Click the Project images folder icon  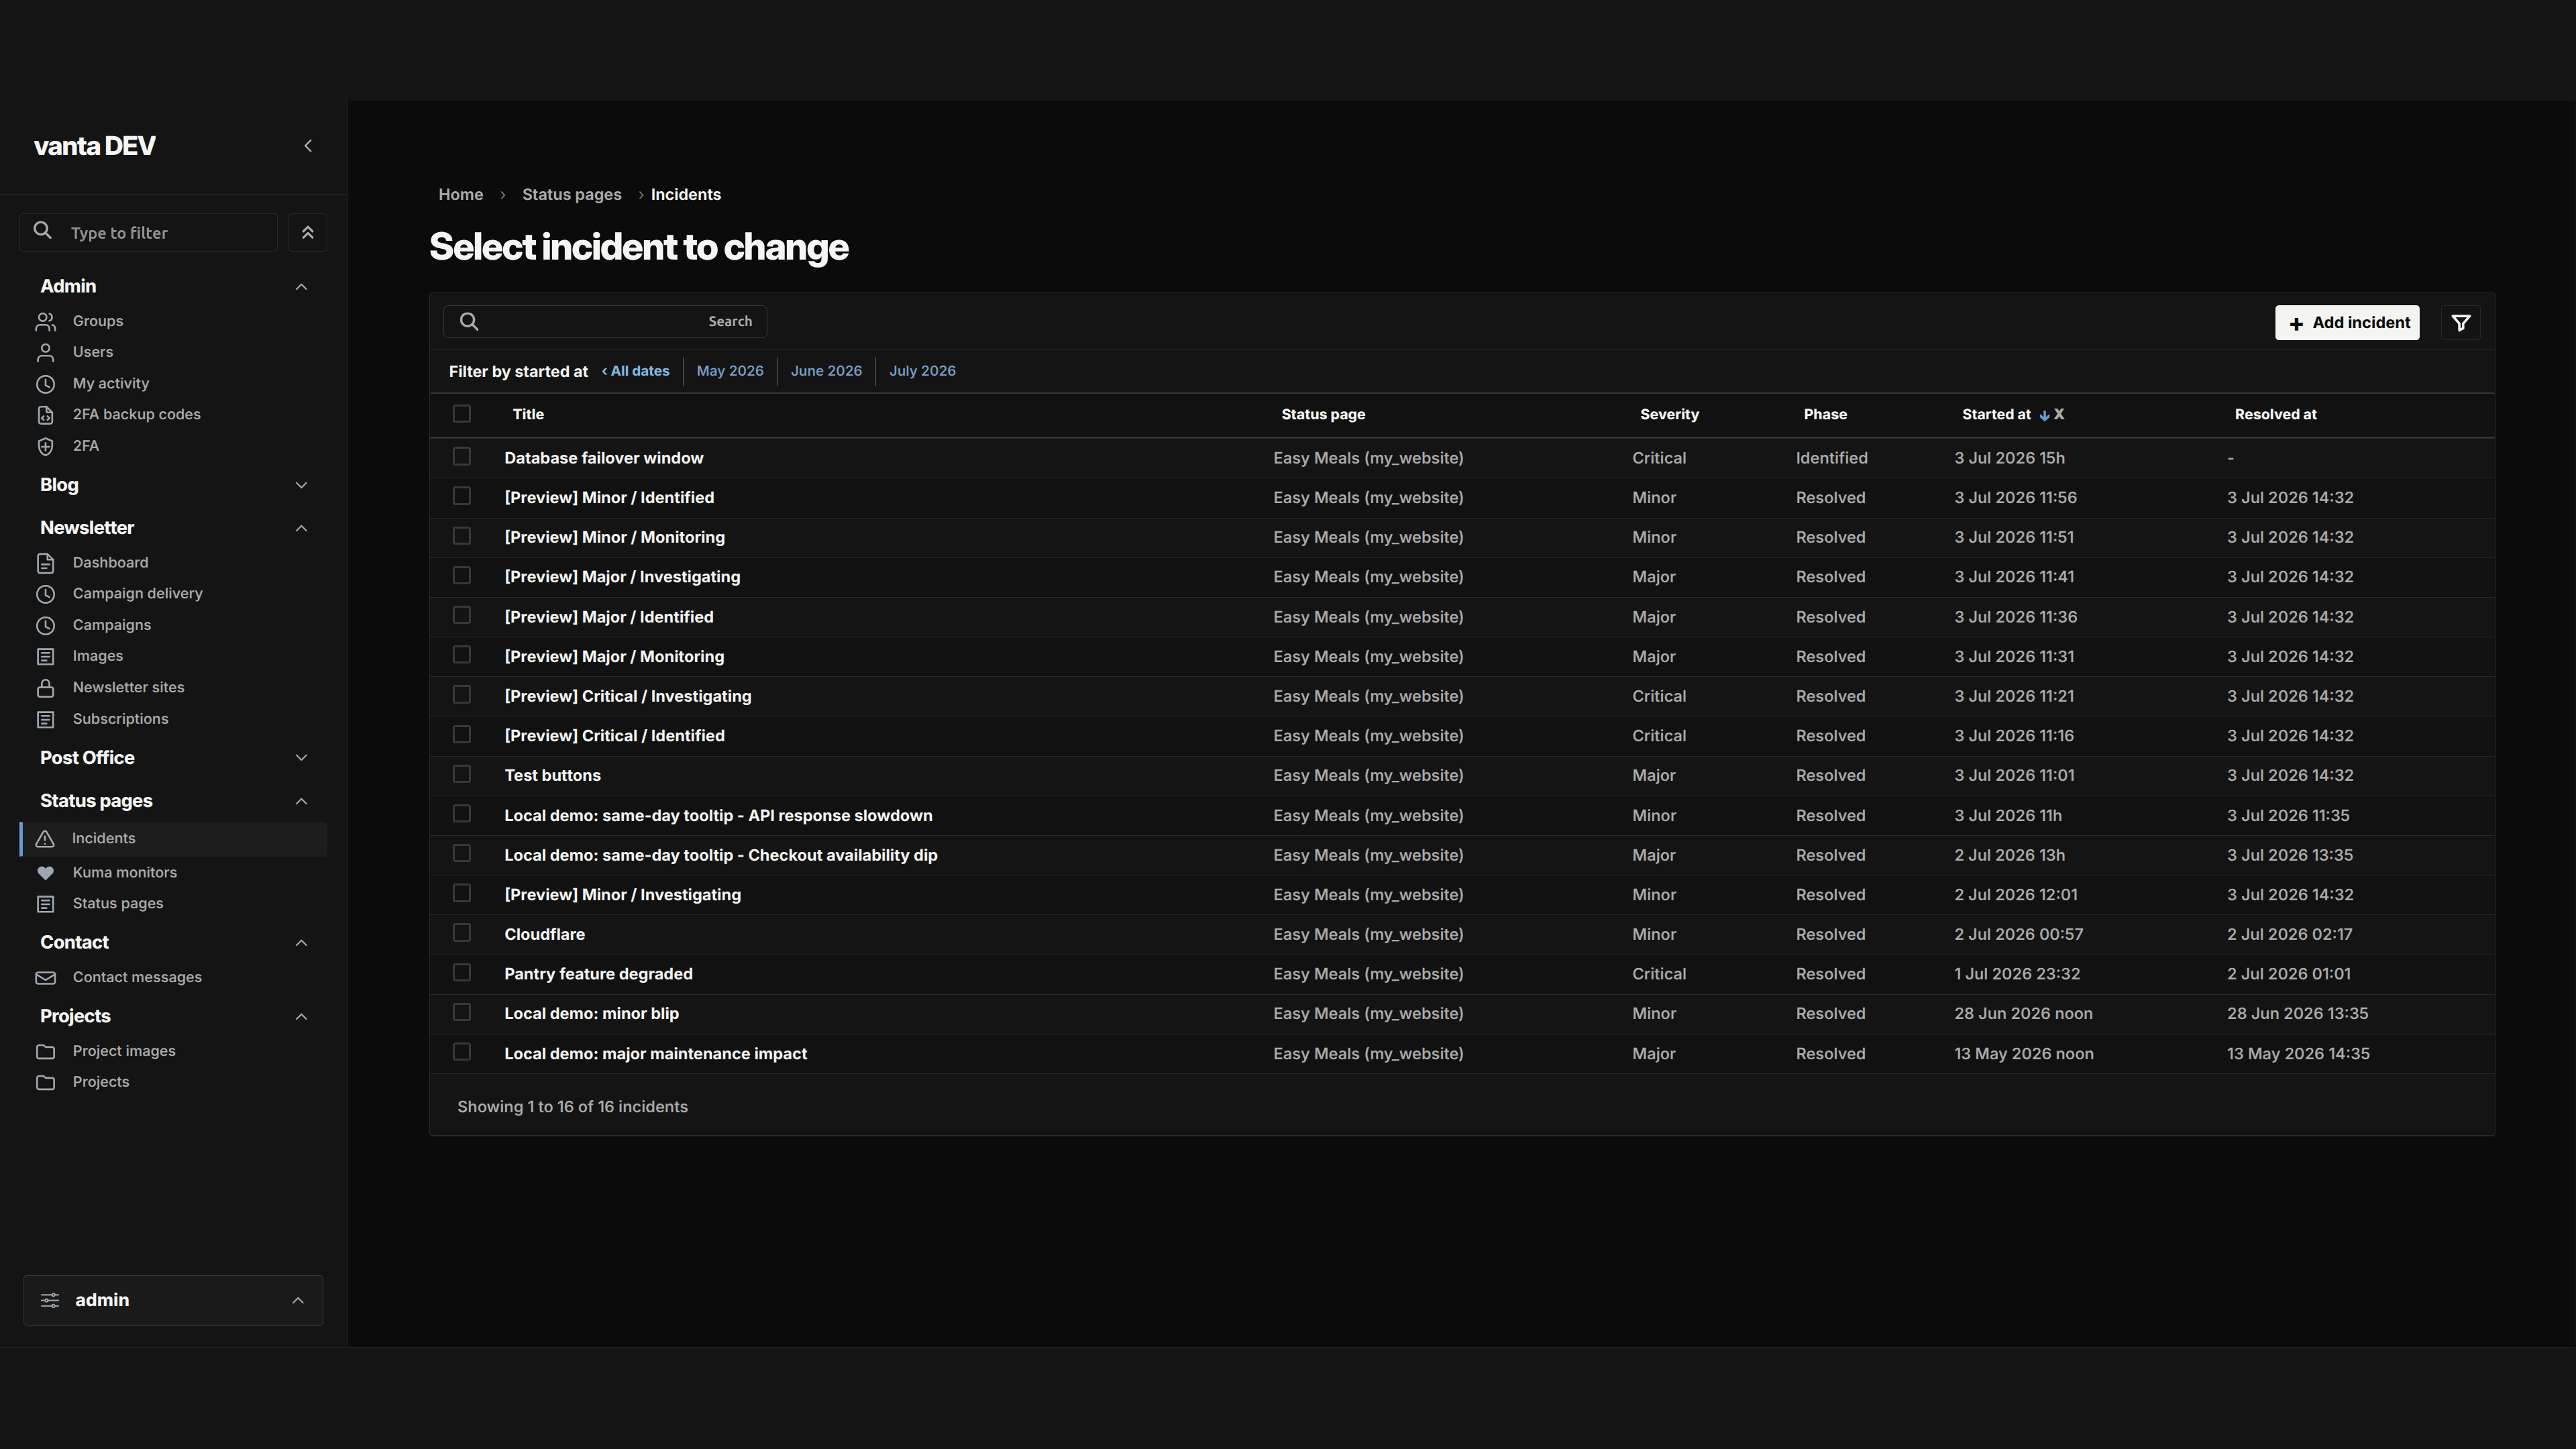pyautogui.click(x=46, y=1051)
